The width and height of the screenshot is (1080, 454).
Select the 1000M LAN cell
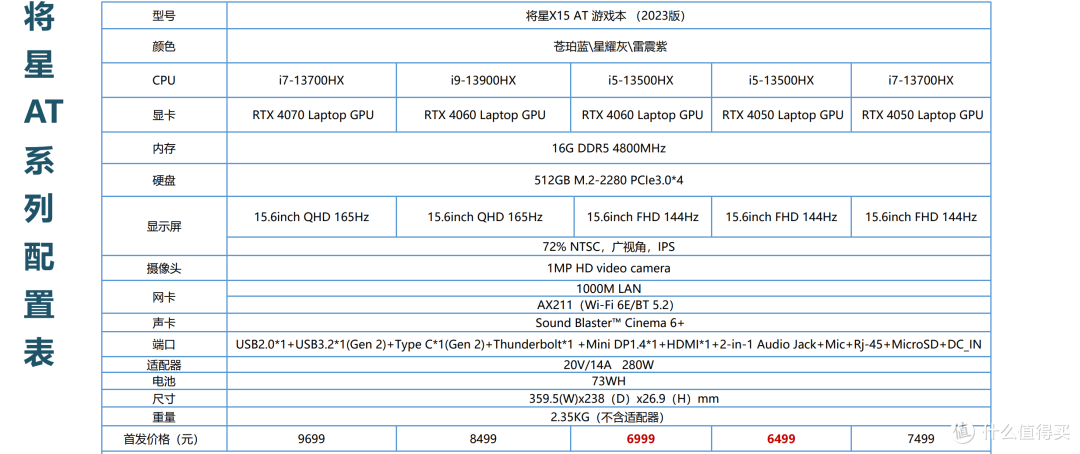click(609, 288)
